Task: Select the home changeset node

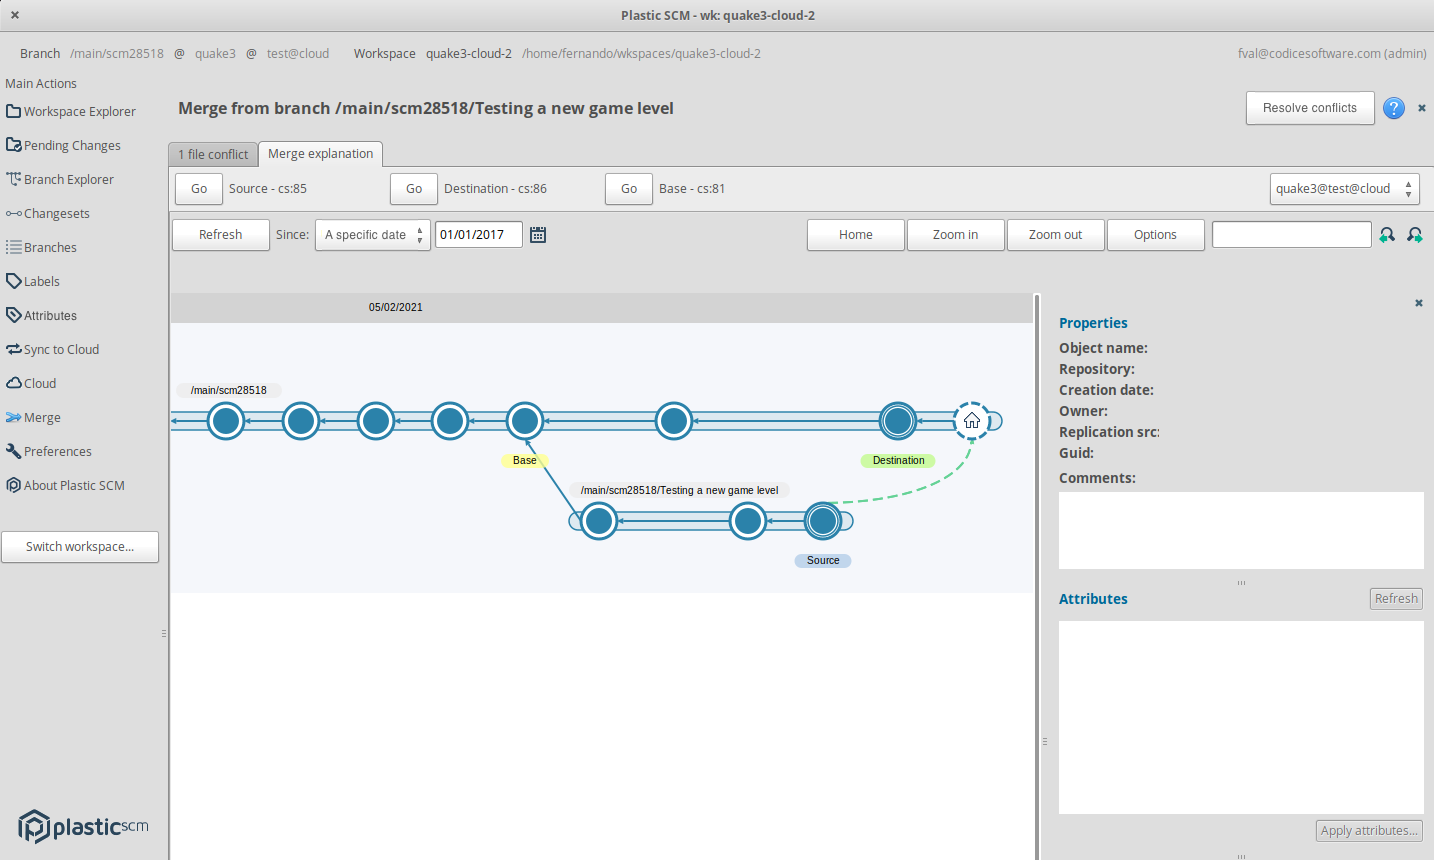Action: coord(972,421)
